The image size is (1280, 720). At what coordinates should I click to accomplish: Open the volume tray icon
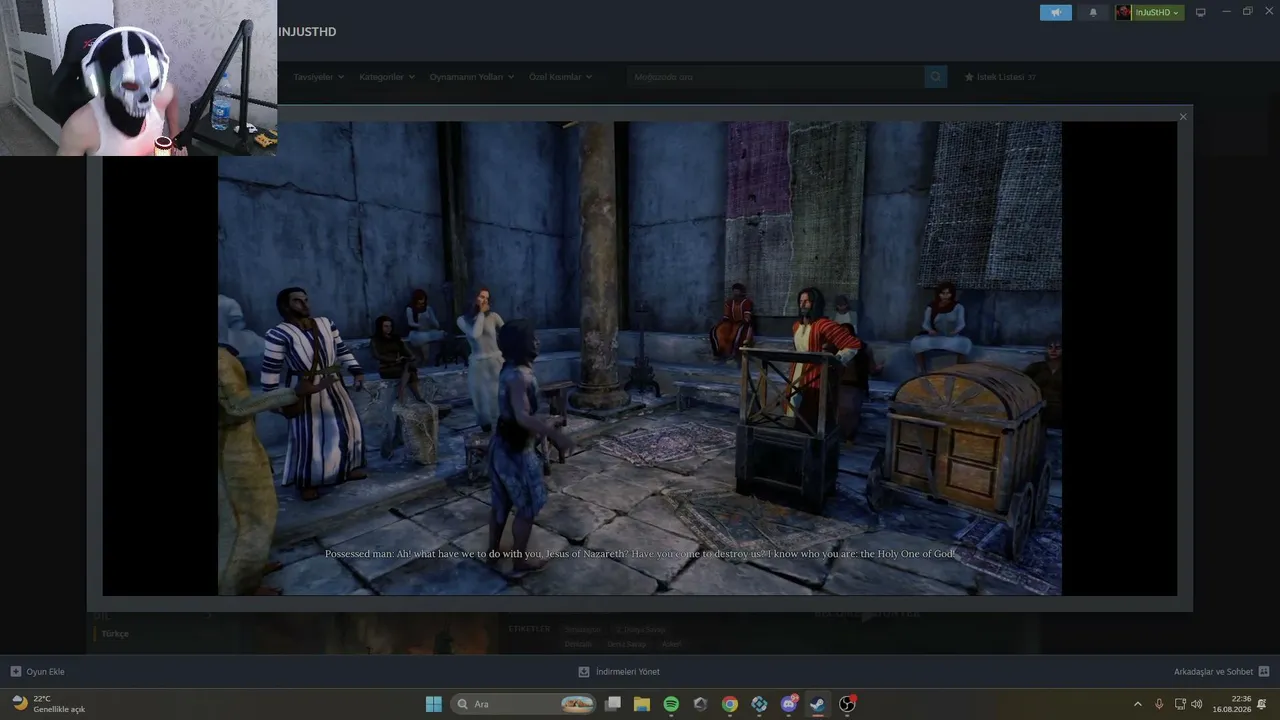pos(1197,704)
